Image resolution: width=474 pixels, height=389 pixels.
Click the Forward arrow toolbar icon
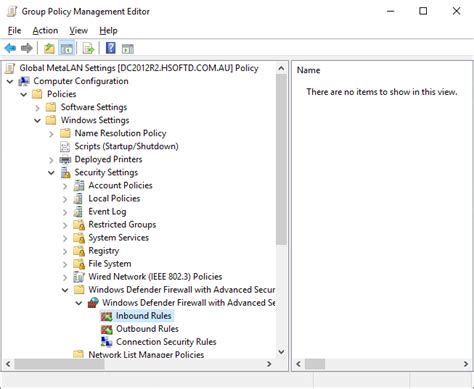pyautogui.click(x=27, y=49)
